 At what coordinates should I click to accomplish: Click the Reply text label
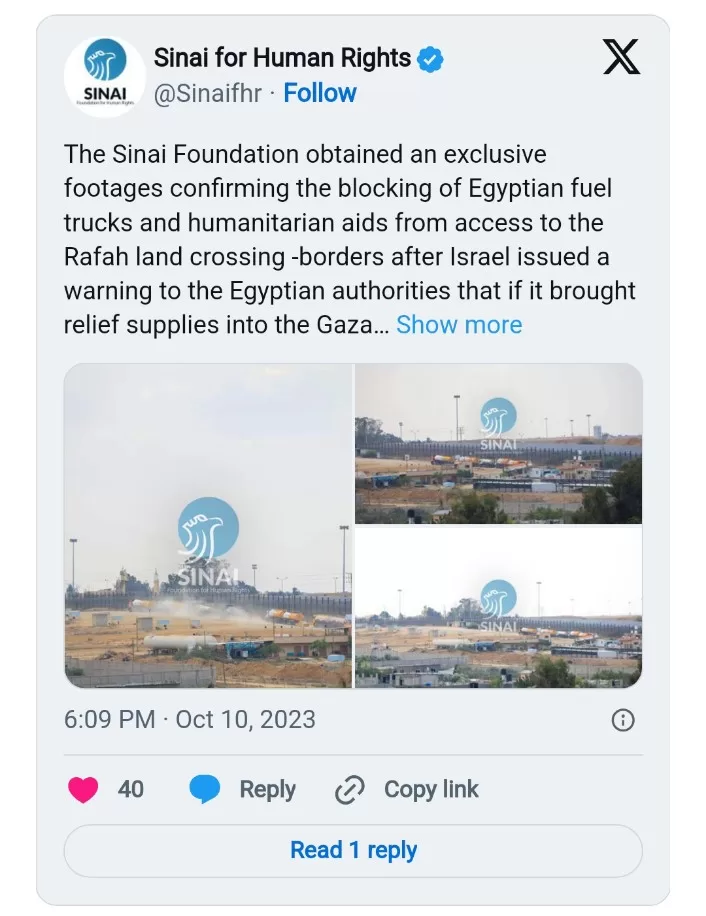tap(267, 790)
